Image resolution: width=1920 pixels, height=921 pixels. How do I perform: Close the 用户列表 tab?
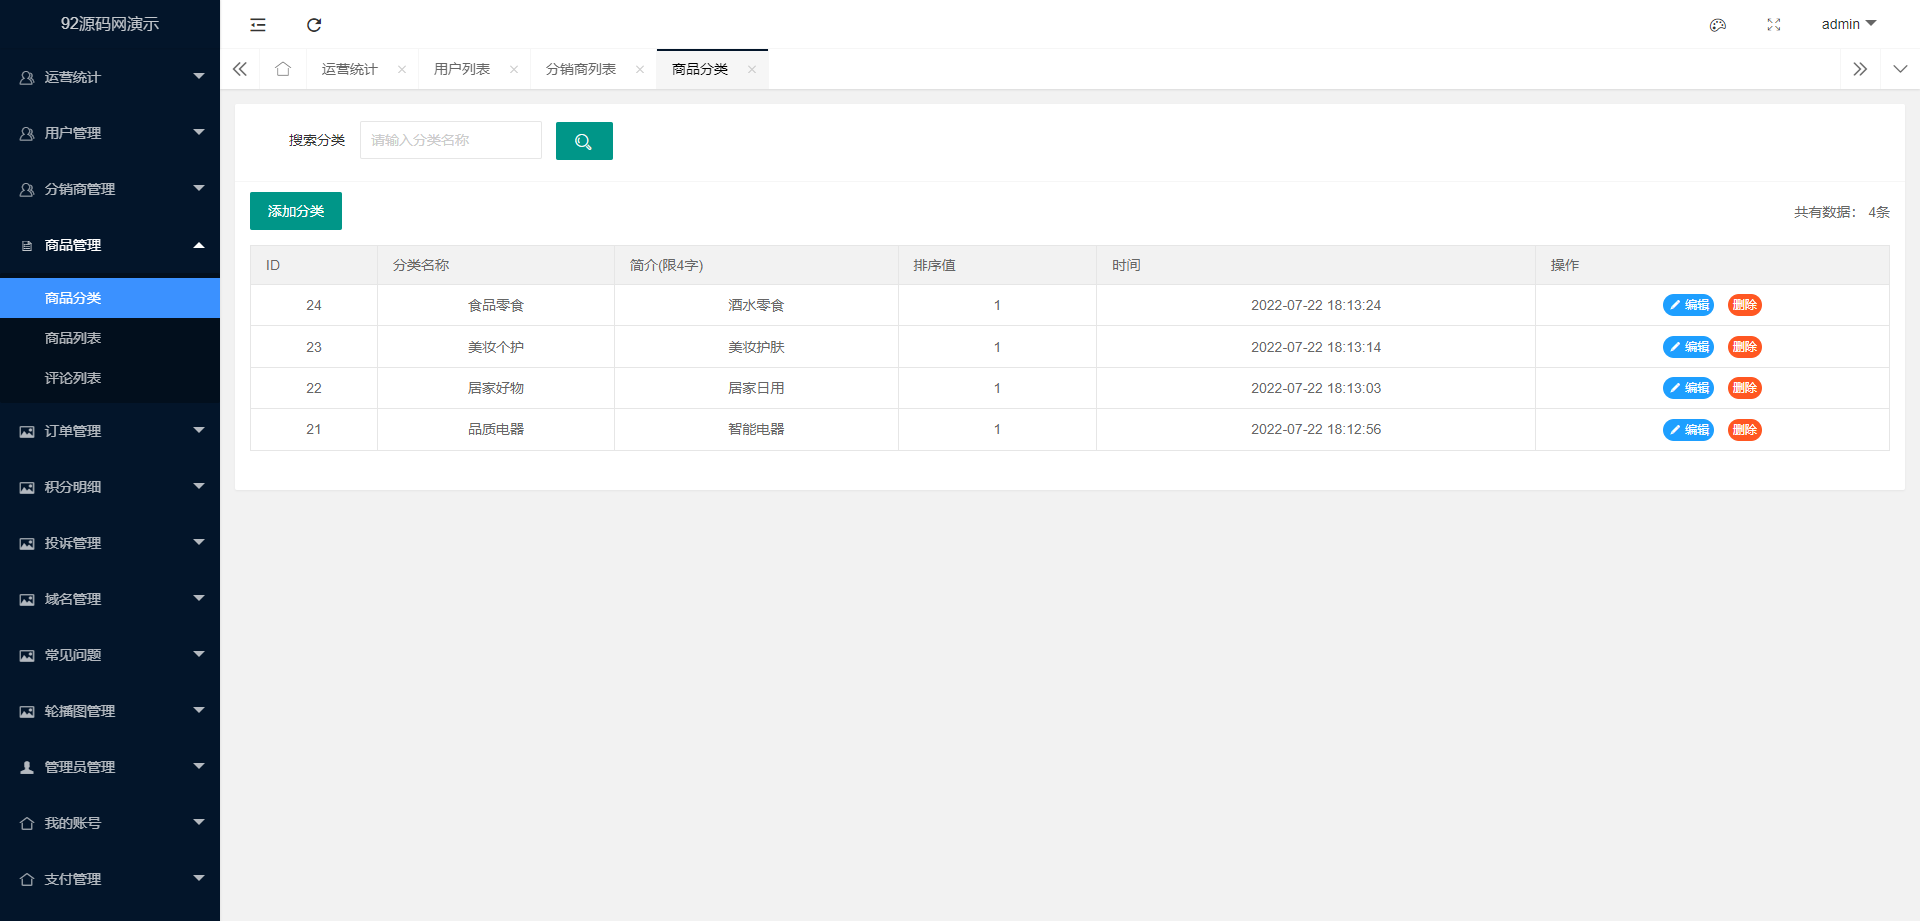tap(514, 70)
